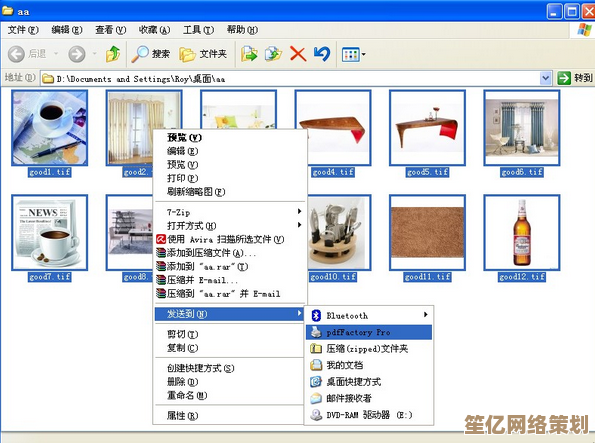
Task: Select the good7.tif news thumbnail
Action: coord(49,232)
